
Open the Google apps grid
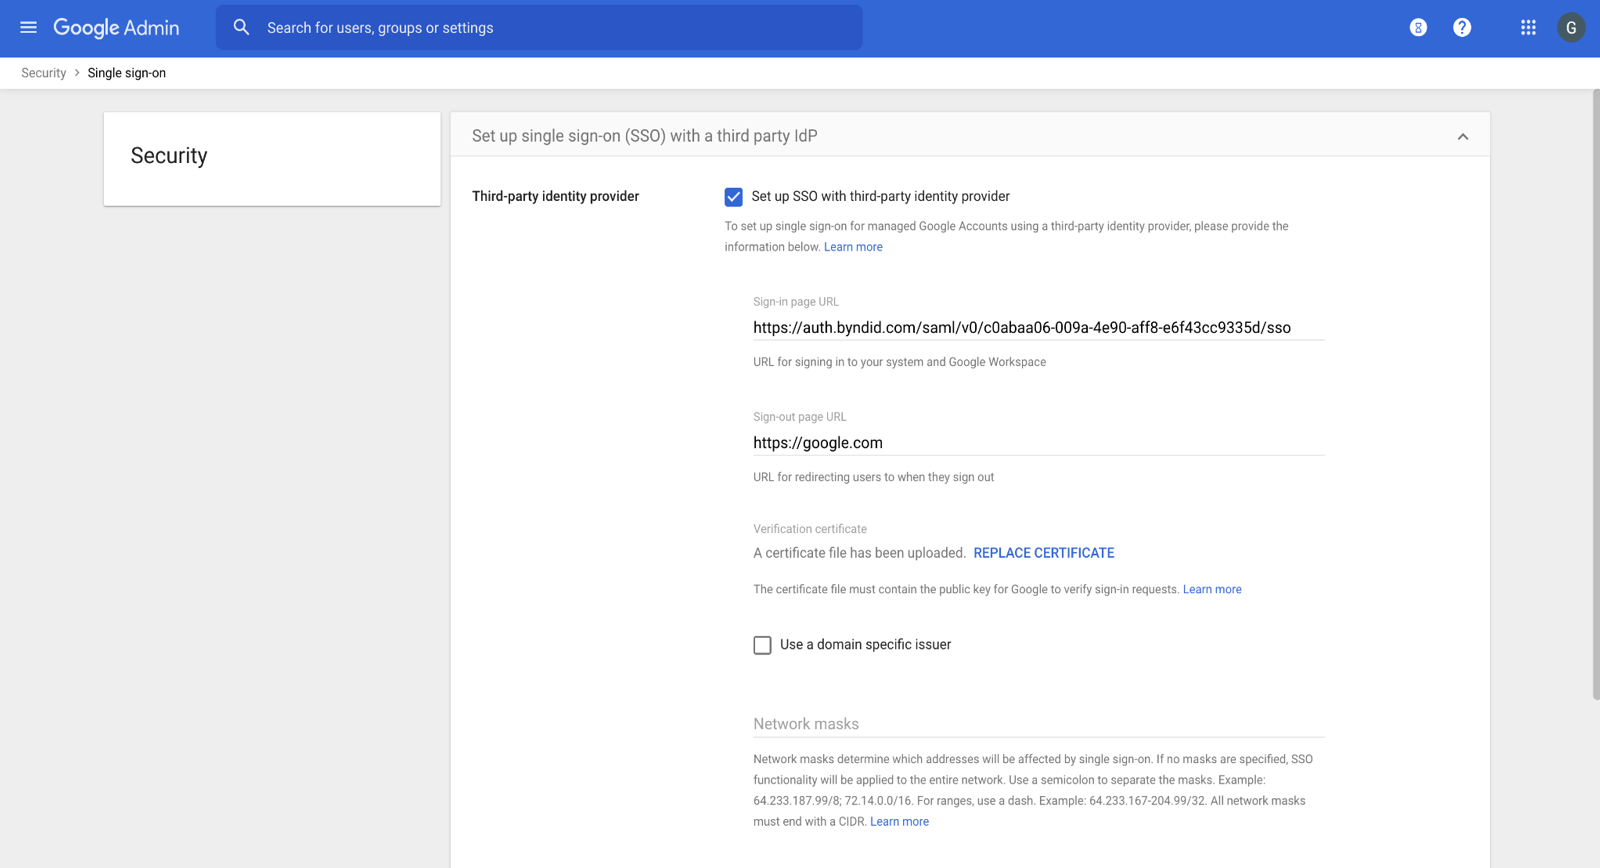tap(1528, 28)
